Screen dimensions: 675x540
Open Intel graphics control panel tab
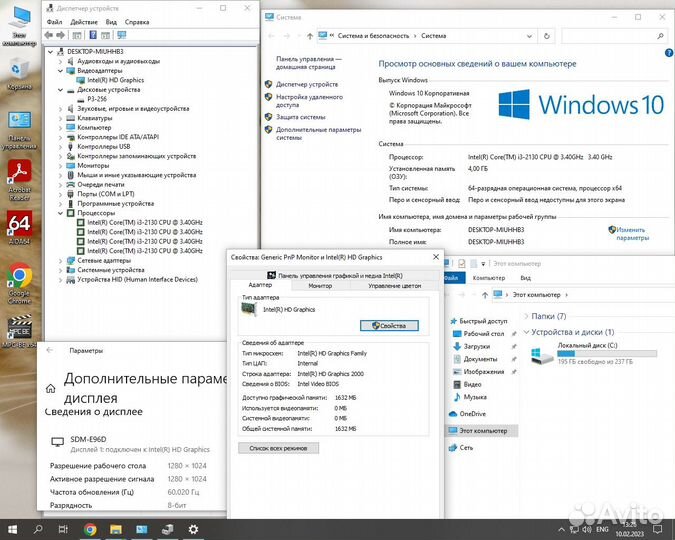[x=335, y=275]
